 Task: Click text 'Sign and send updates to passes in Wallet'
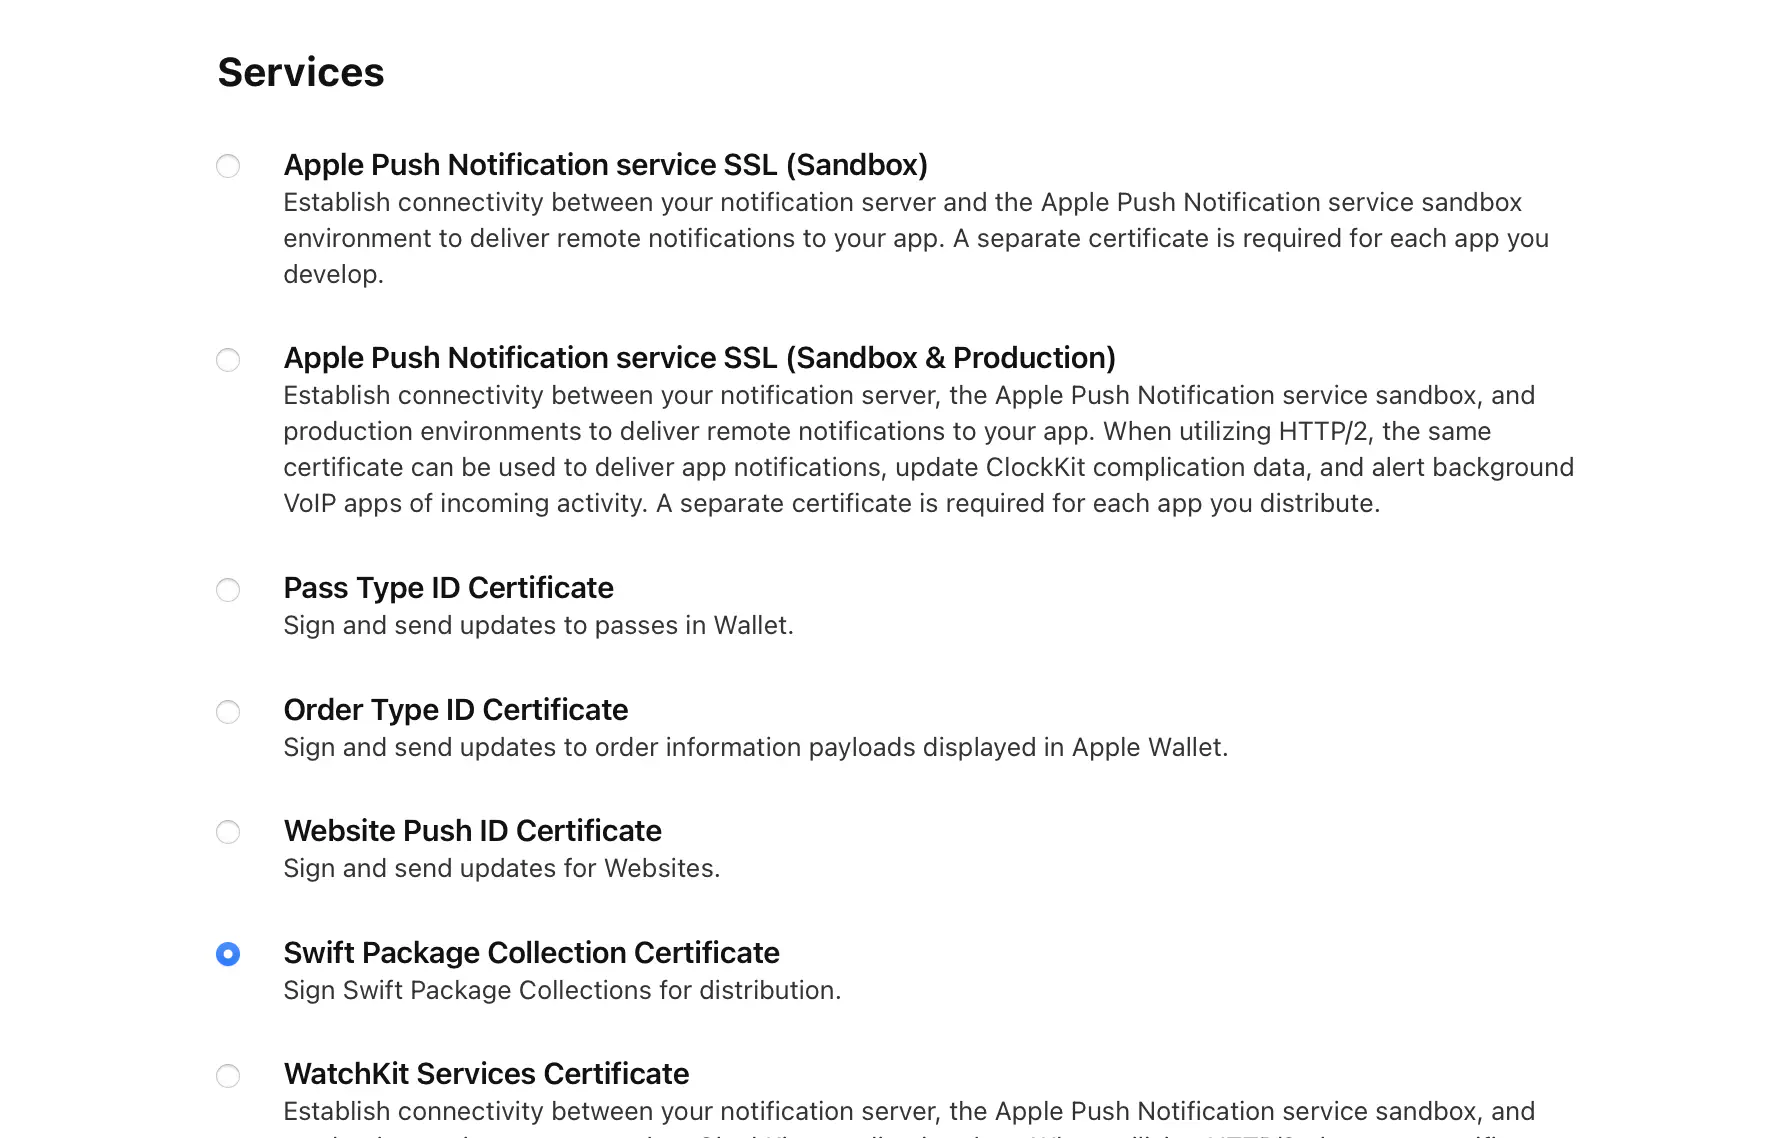[x=538, y=625]
